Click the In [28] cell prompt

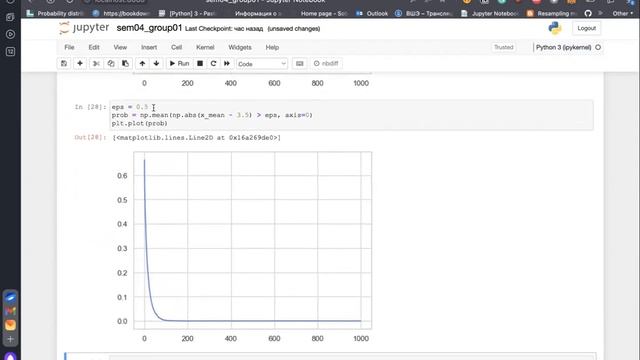pyautogui.click(x=90, y=107)
